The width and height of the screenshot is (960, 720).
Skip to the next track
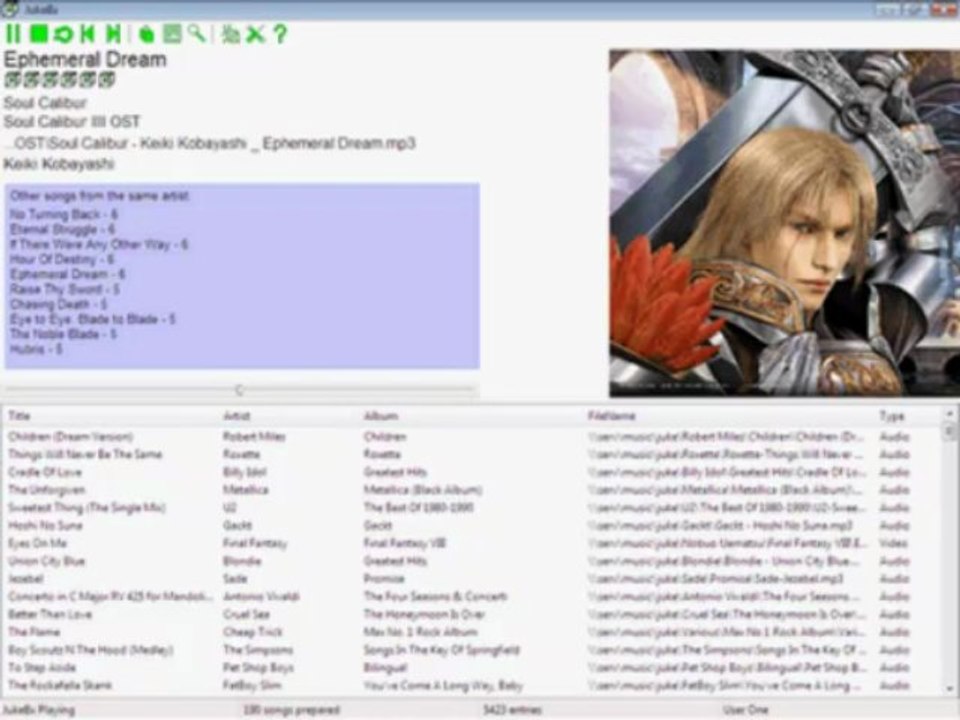click(x=113, y=34)
